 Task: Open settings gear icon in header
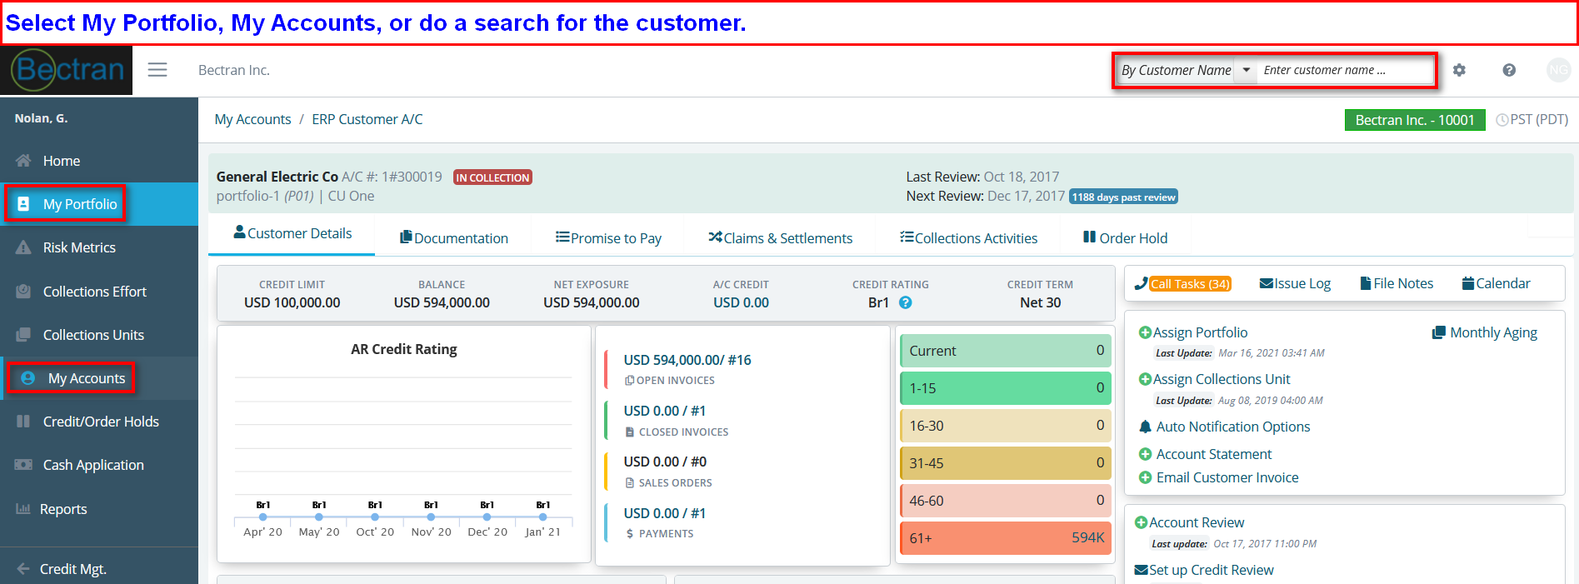[x=1459, y=70]
